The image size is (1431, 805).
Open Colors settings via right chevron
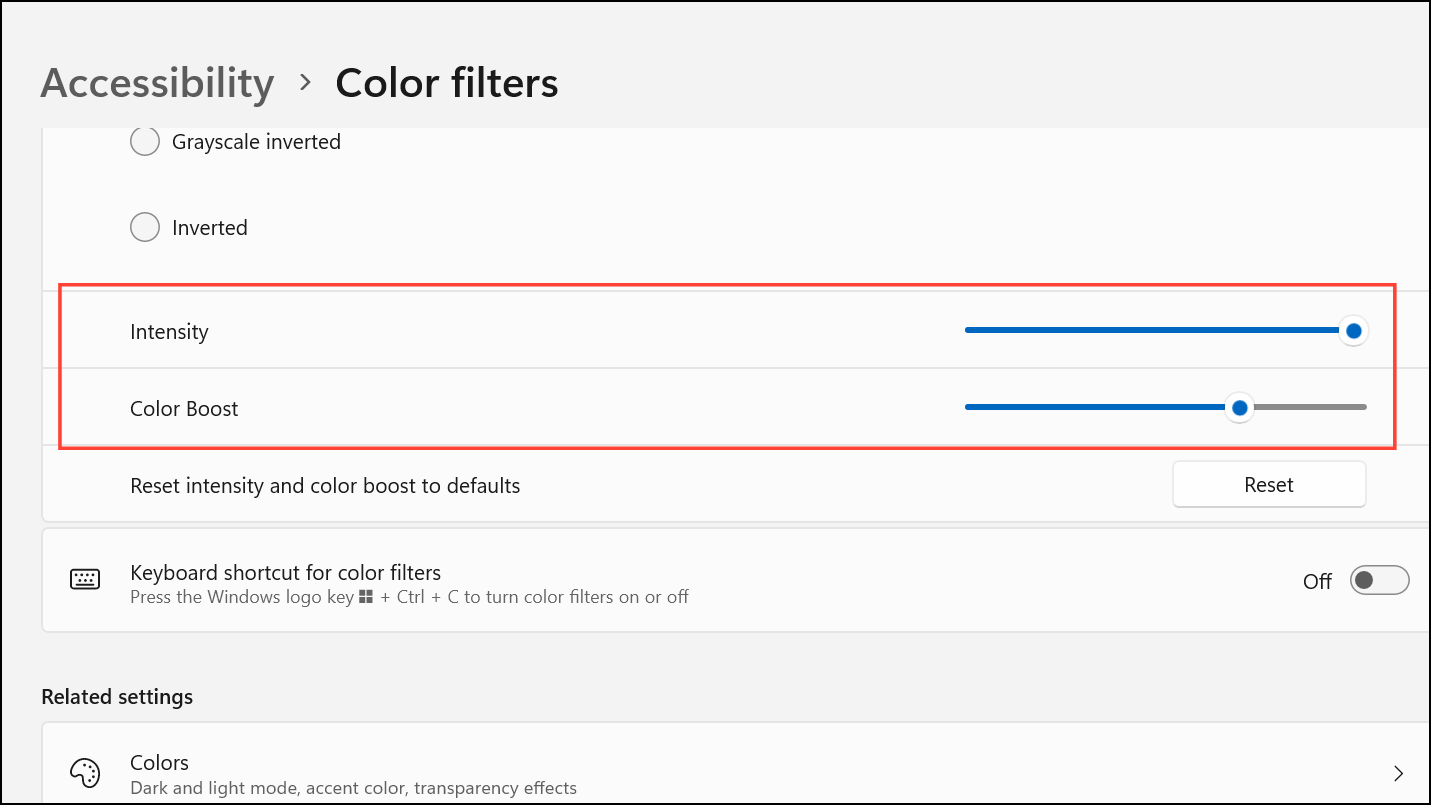[x=1398, y=773]
